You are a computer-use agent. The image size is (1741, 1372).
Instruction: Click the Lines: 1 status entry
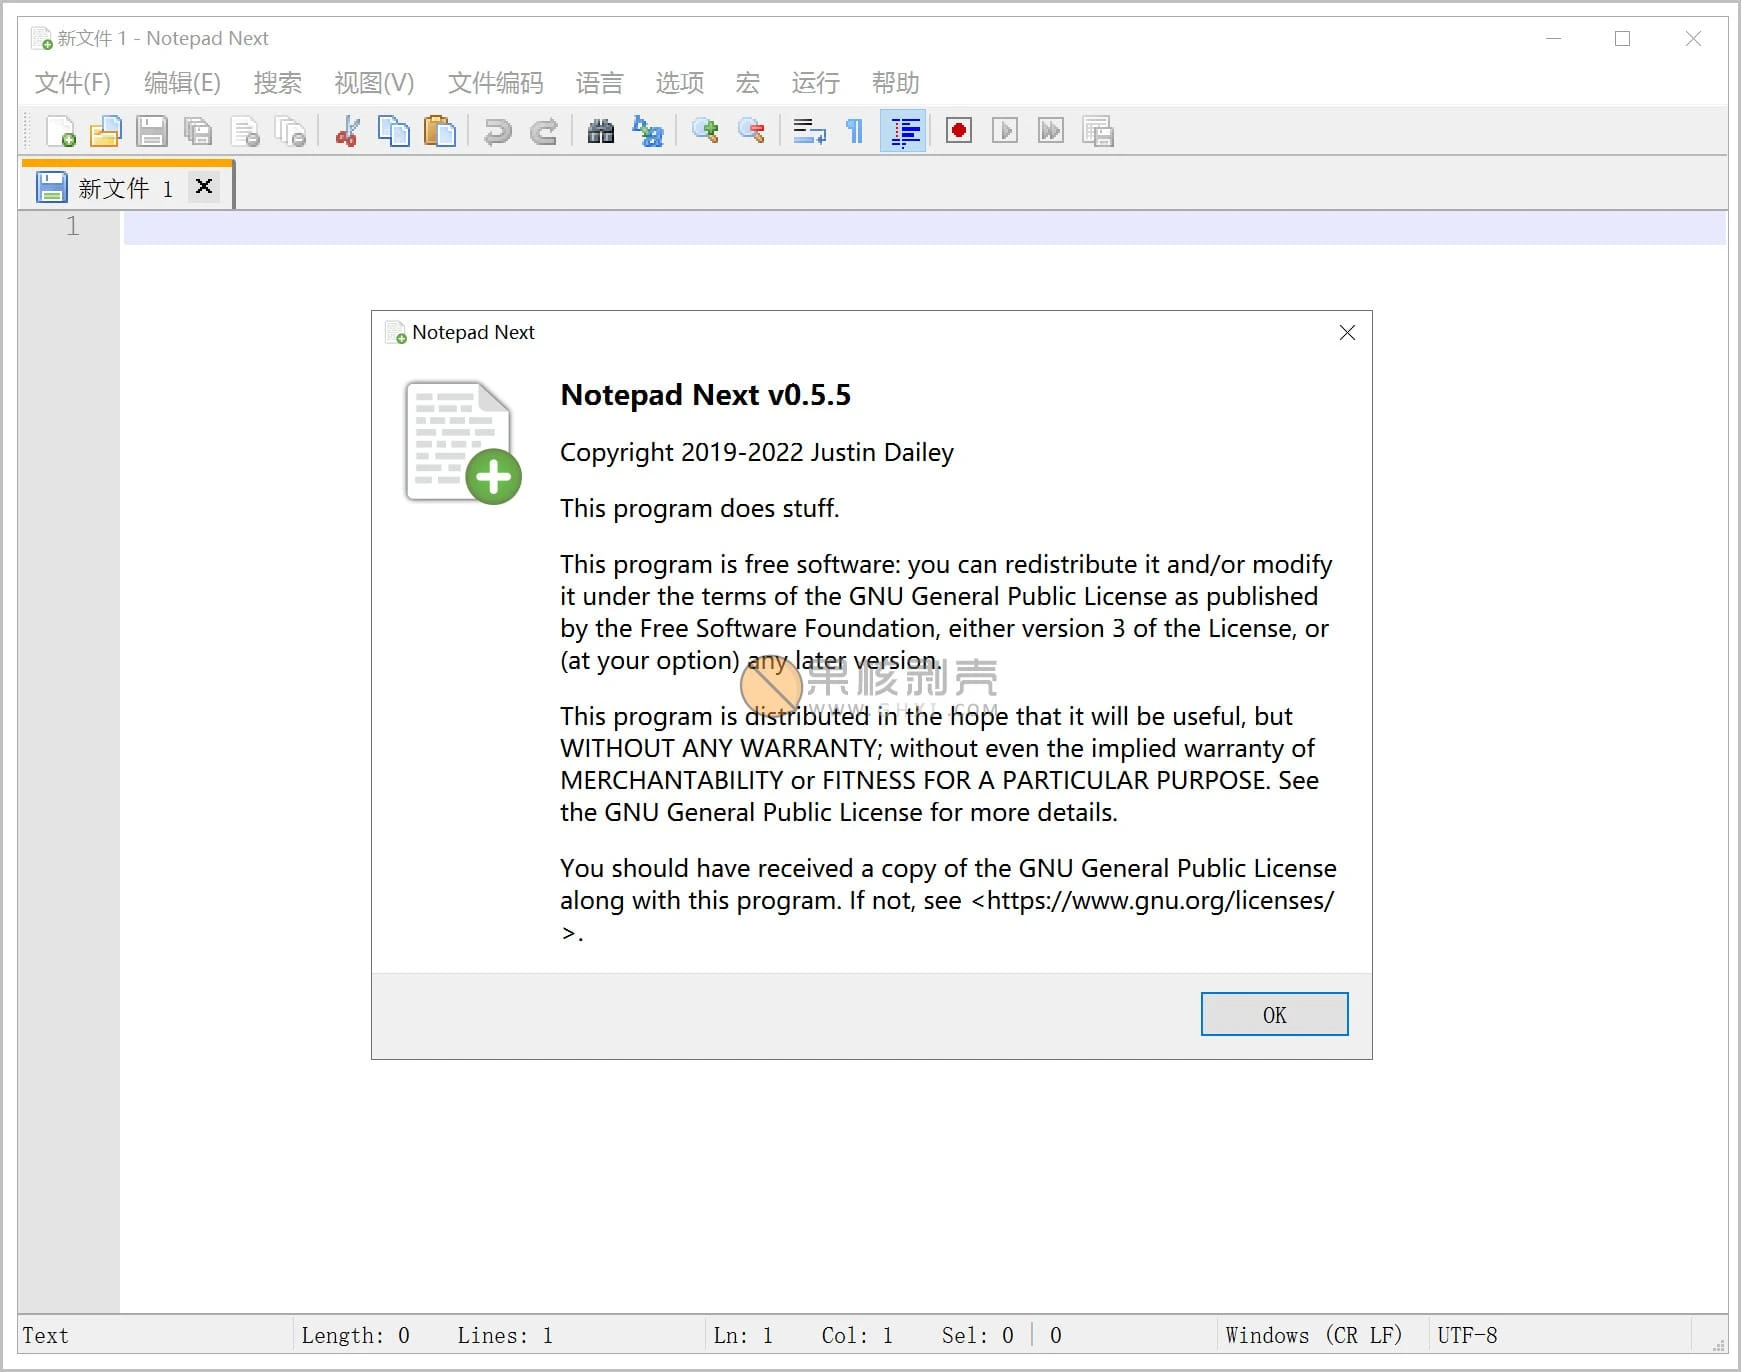(505, 1335)
